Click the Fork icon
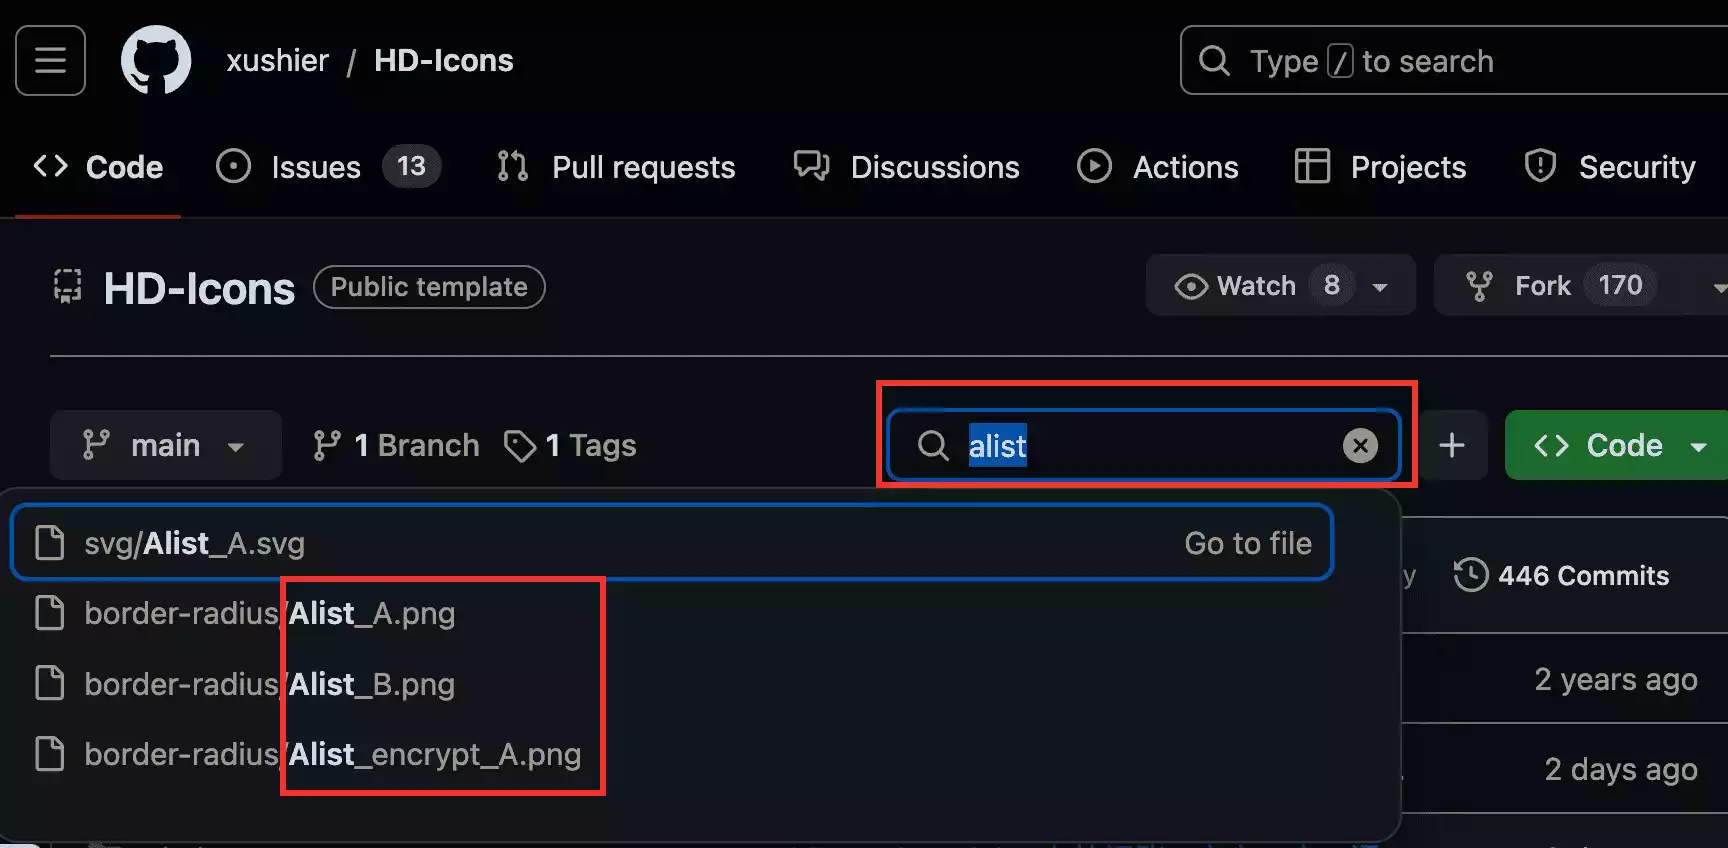The width and height of the screenshot is (1728, 848). [1479, 287]
